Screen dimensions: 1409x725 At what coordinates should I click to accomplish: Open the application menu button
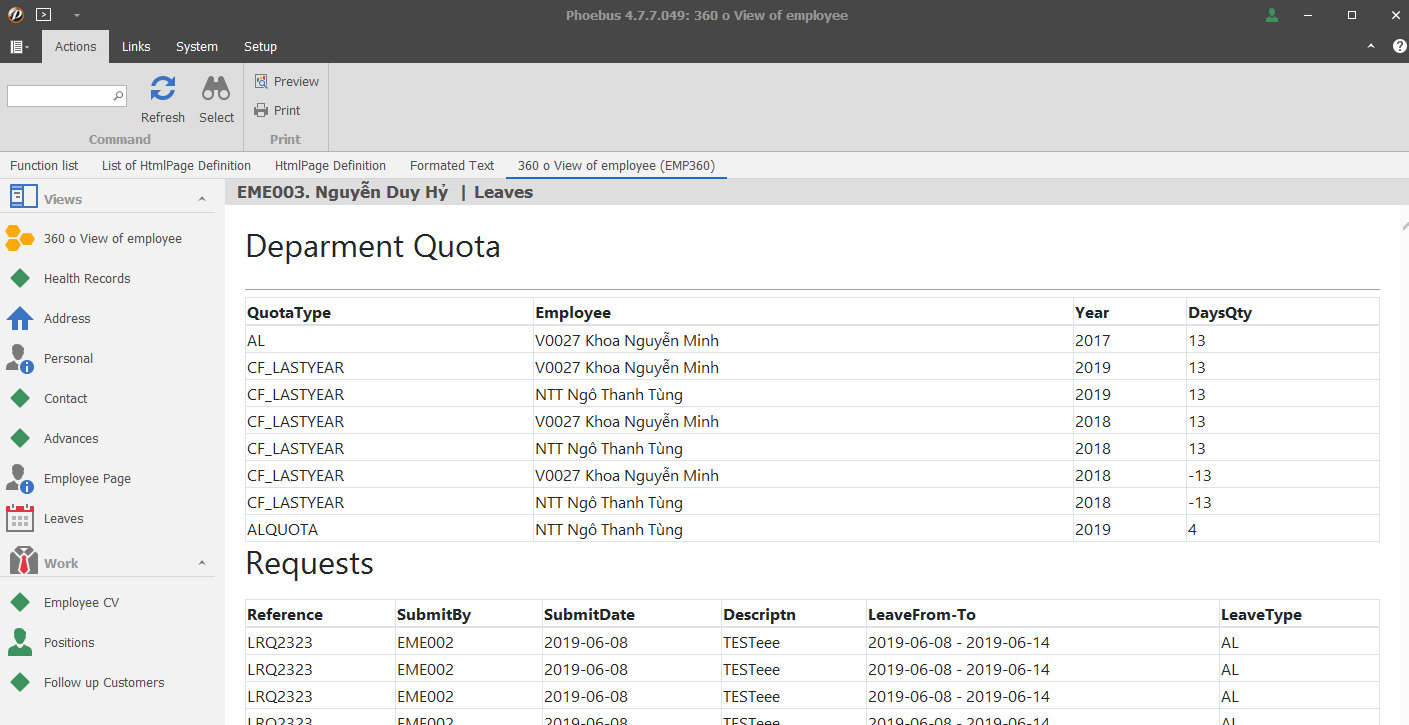click(x=19, y=47)
